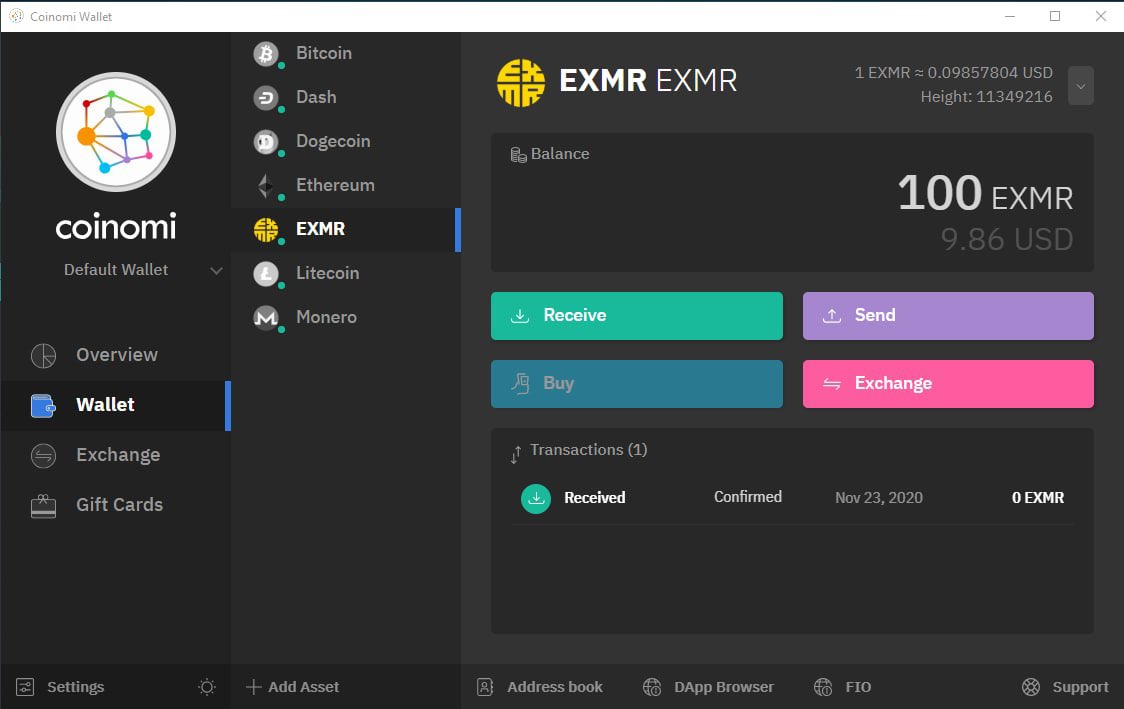Select Dogecoin in the asset list

pyautogui.click(x=346, y=142)
